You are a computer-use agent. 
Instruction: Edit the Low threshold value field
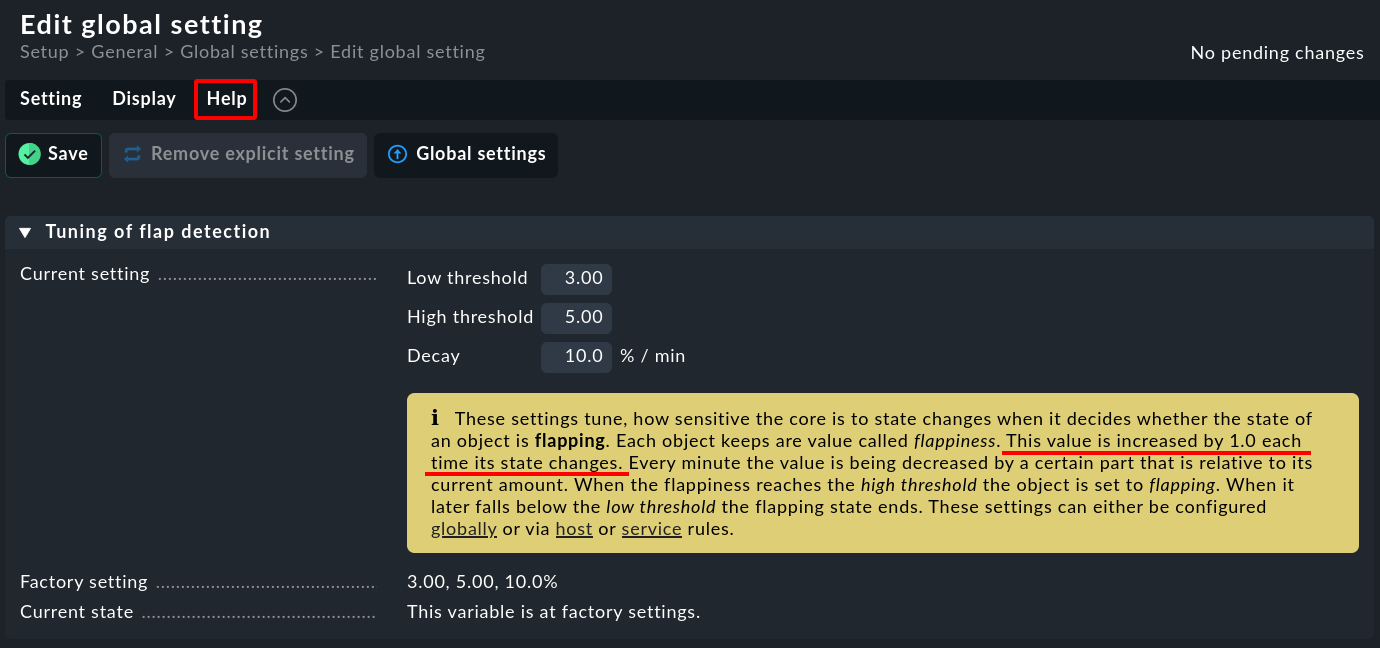pyautogui.click(x=576, y=278)
